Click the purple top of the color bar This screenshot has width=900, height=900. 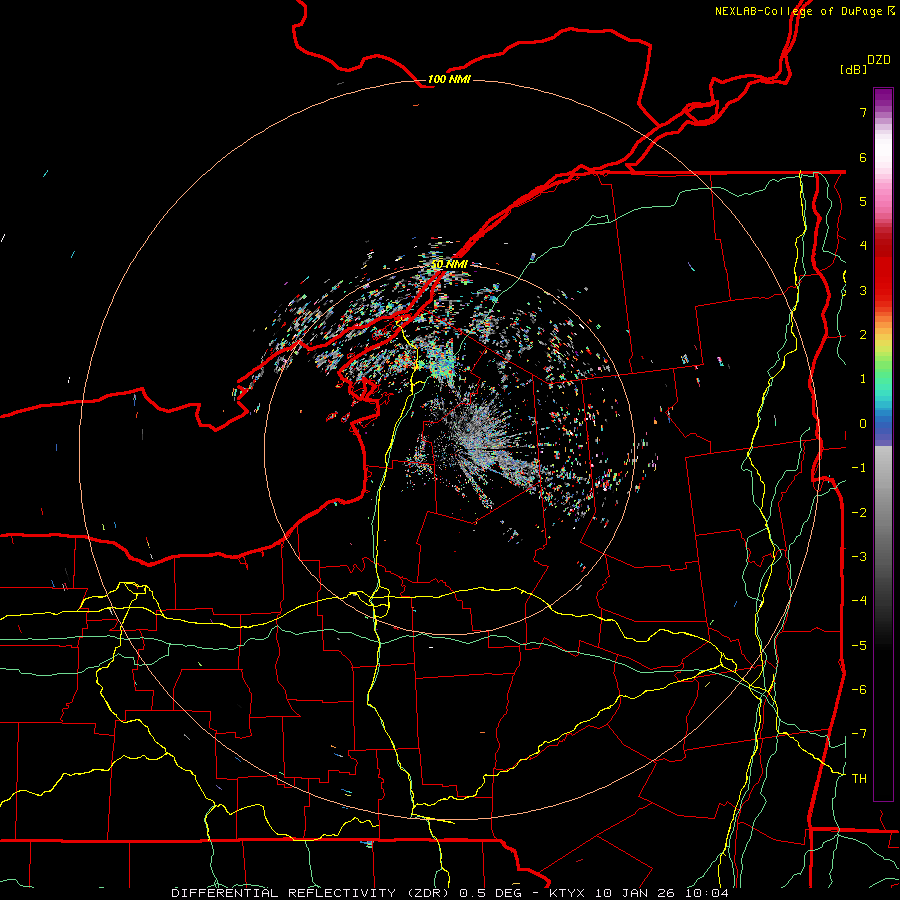(883, 98)
